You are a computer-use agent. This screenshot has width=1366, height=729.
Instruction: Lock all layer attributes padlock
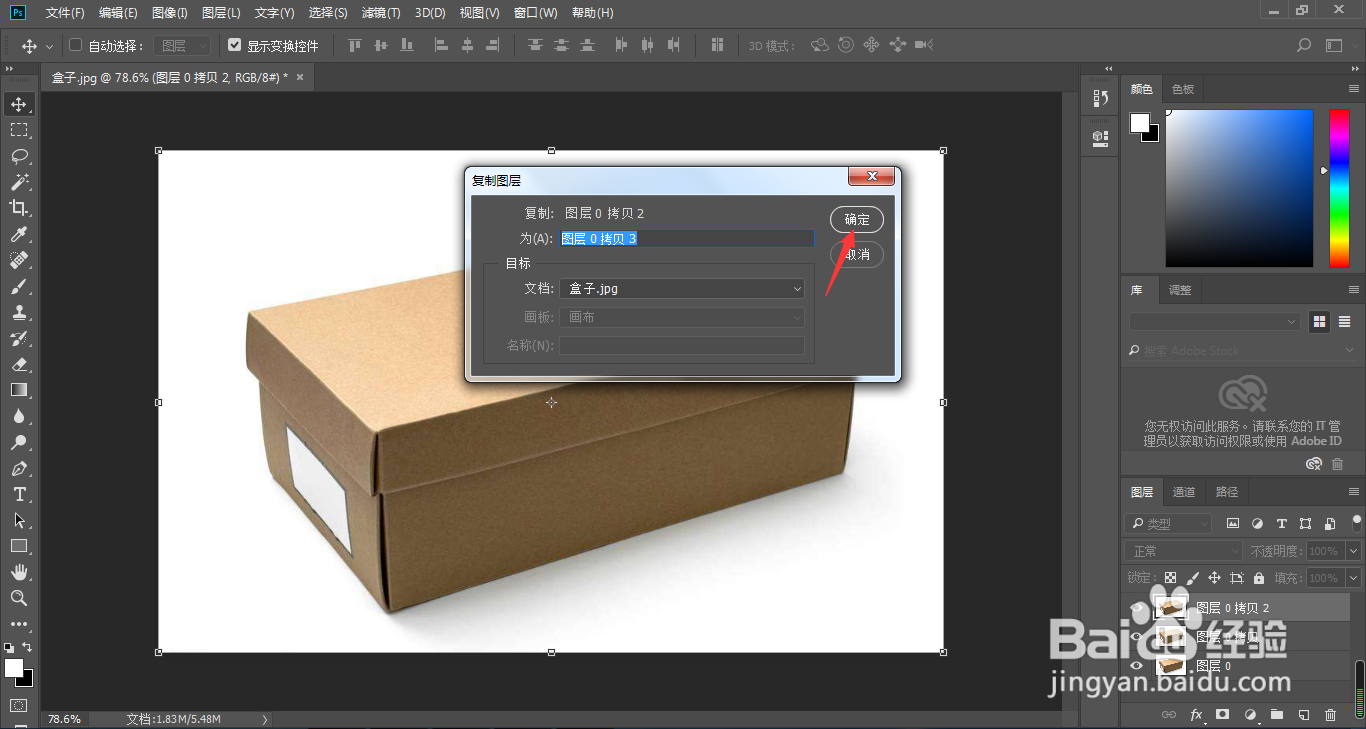[x=1259, y=578]
